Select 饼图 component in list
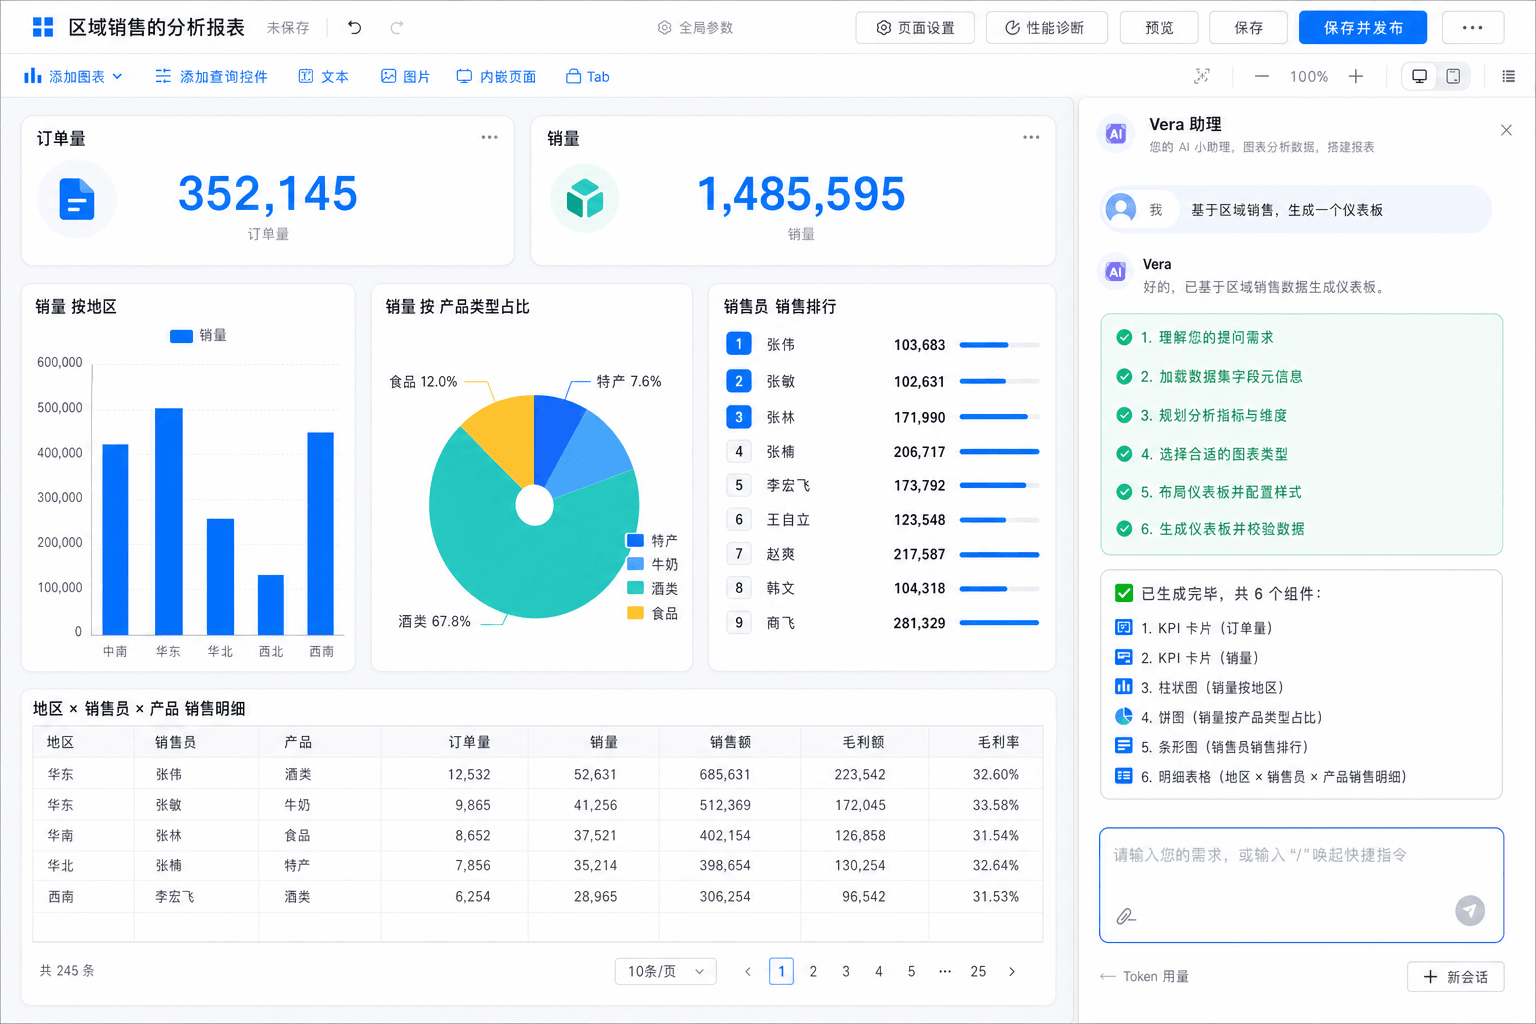This screenshot has height=1024, width=1536. [x=1220, y=717]
